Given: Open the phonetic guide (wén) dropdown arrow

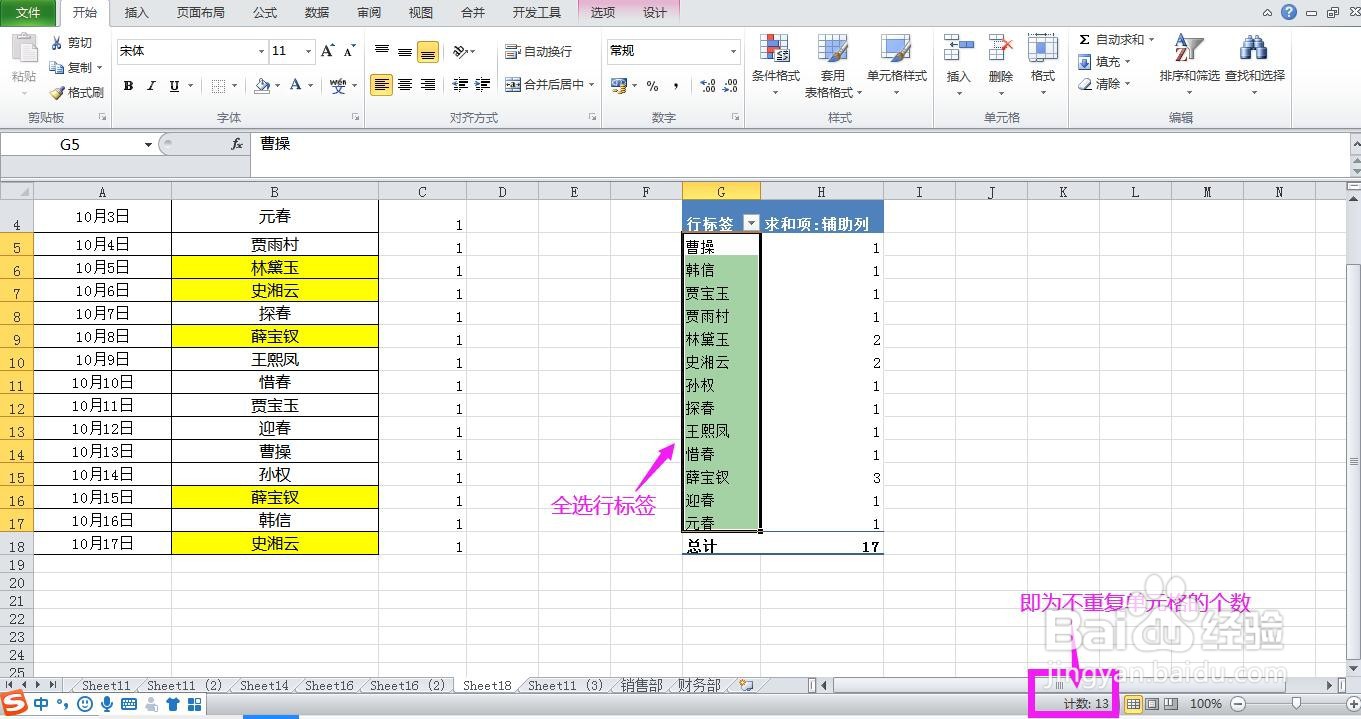Looking at the screenshot, I should (x=355, y=86).
